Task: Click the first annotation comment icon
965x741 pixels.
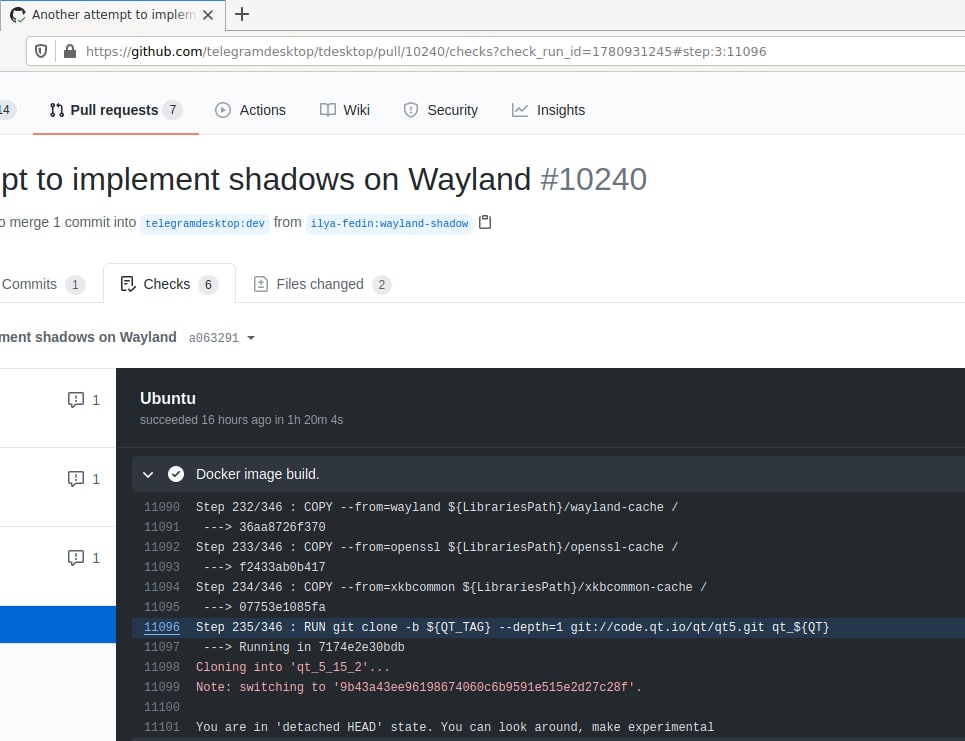Action: click(x=76, y=400)
